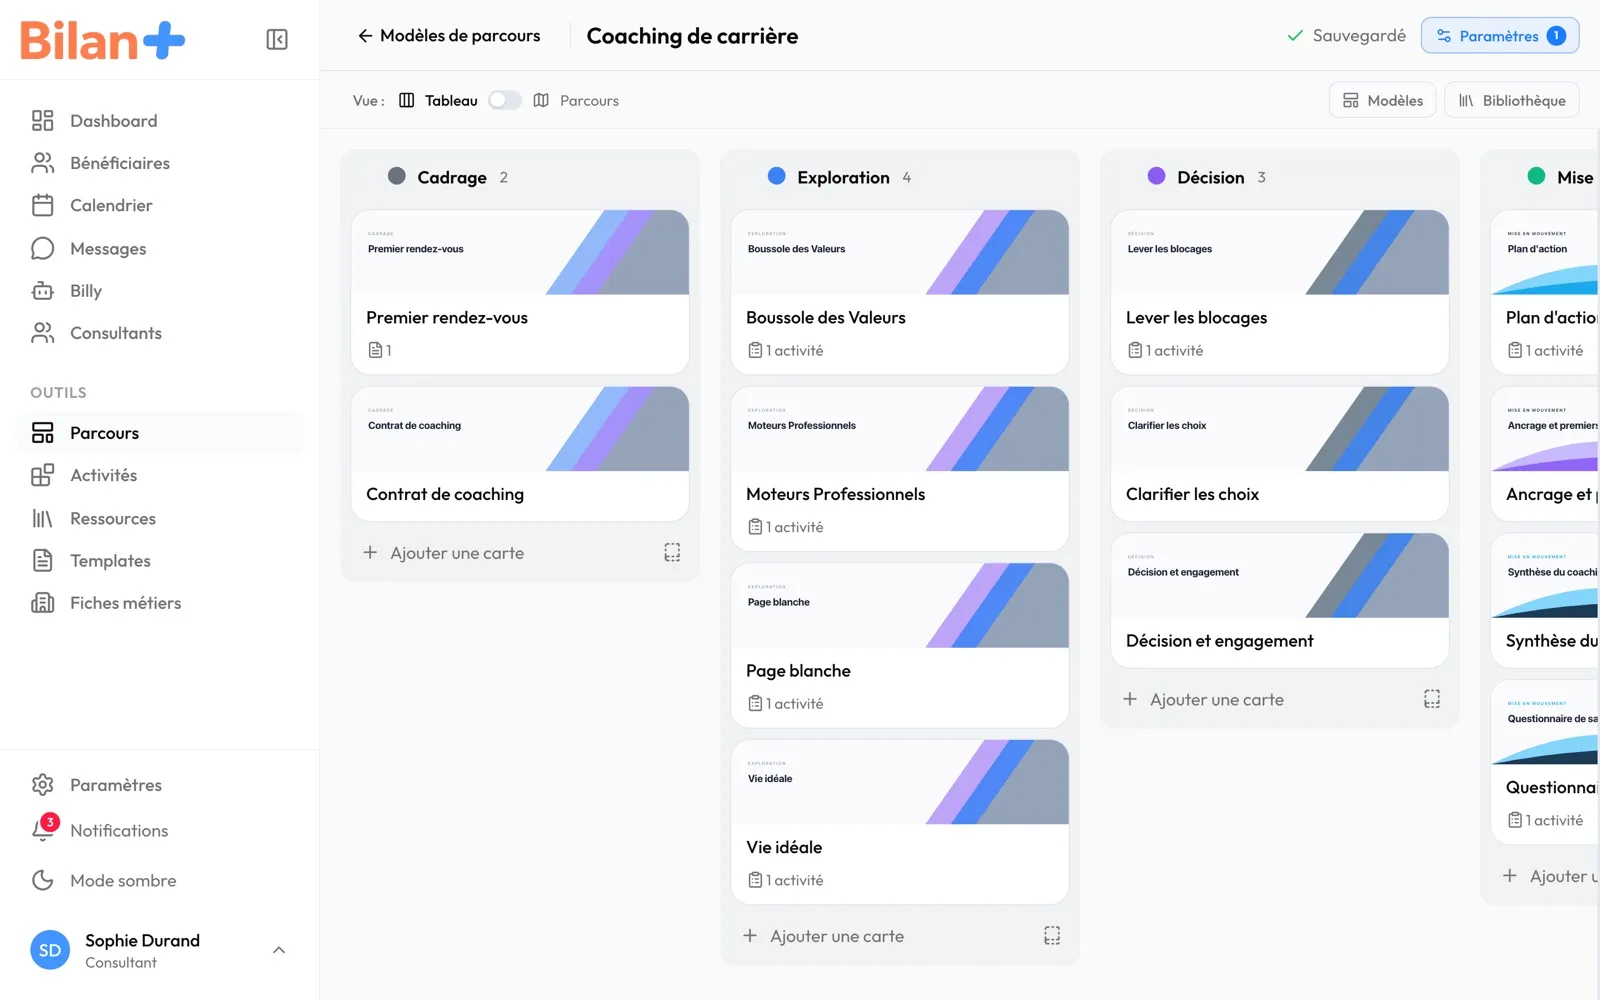Click the activity icon on Page blanche

755,703
